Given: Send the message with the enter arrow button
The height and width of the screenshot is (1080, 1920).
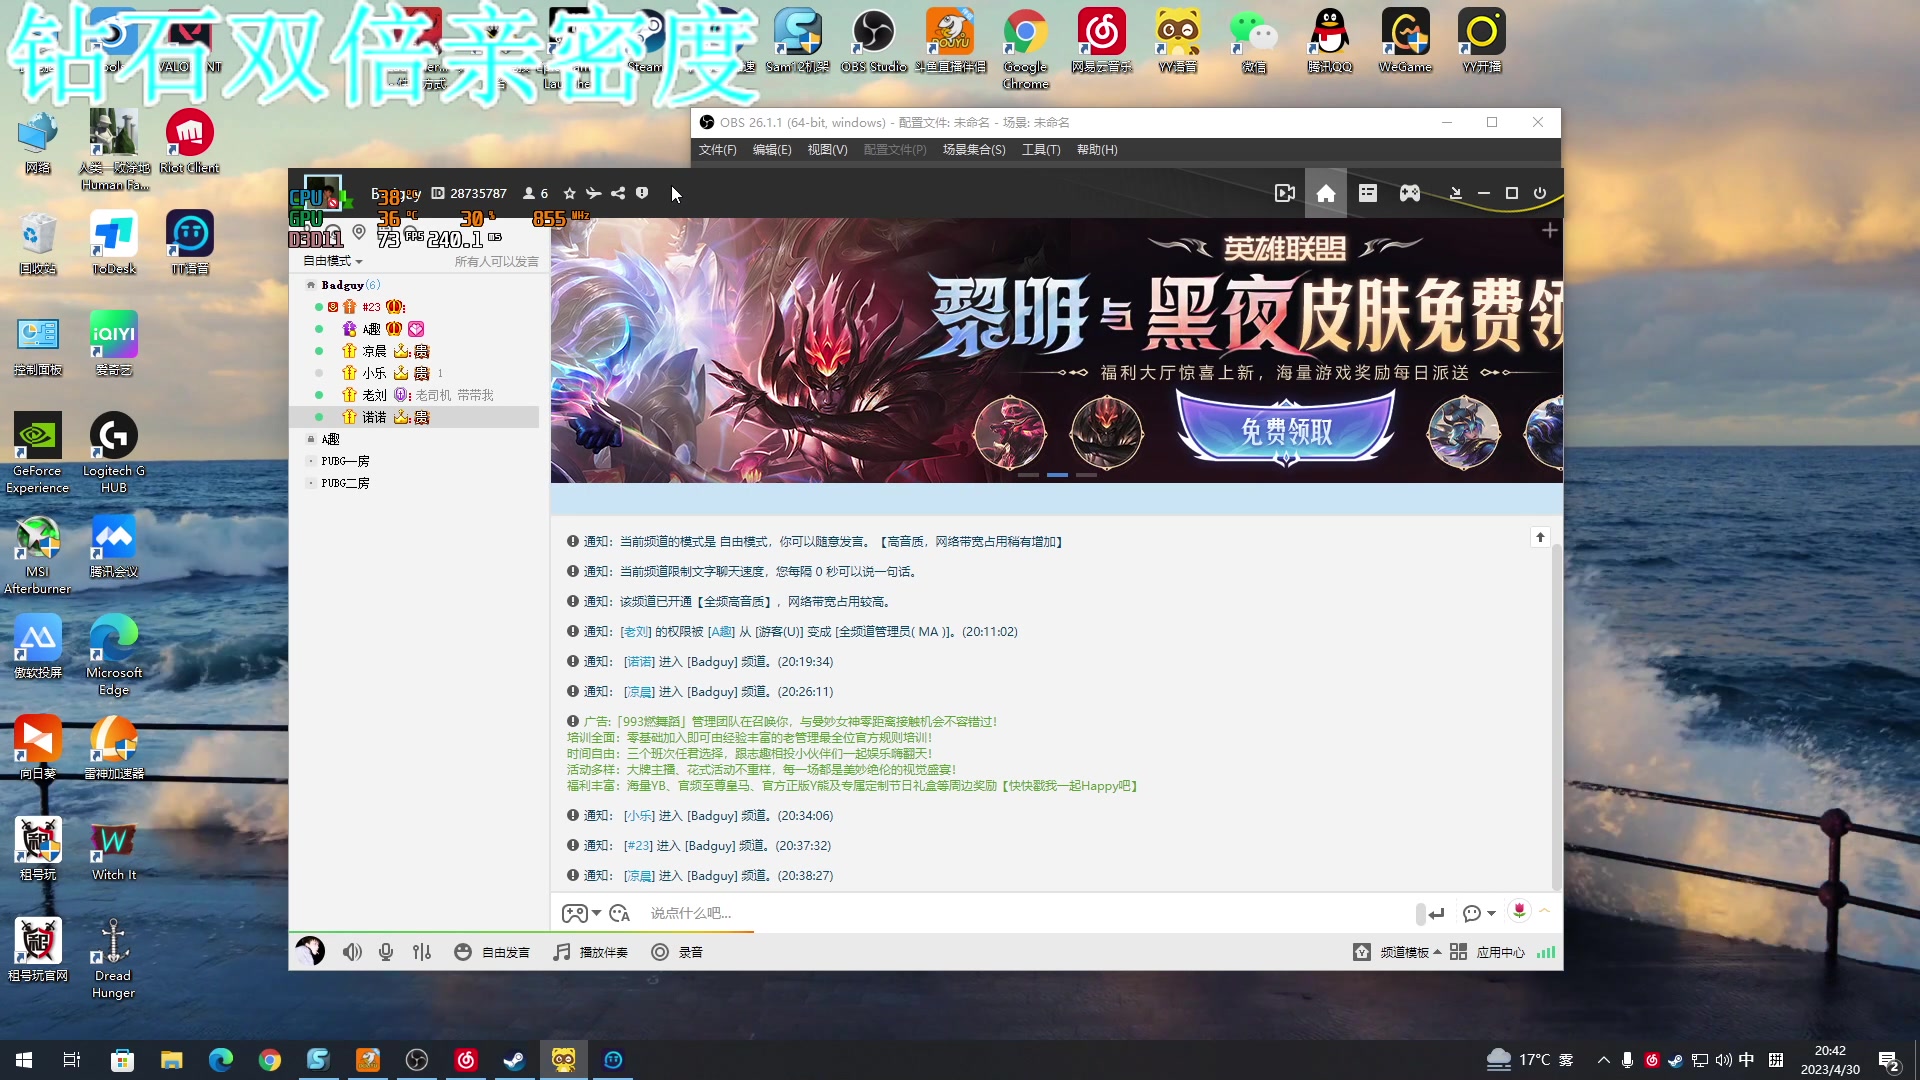Looking at the screenshot, I should pos(1437,913).
